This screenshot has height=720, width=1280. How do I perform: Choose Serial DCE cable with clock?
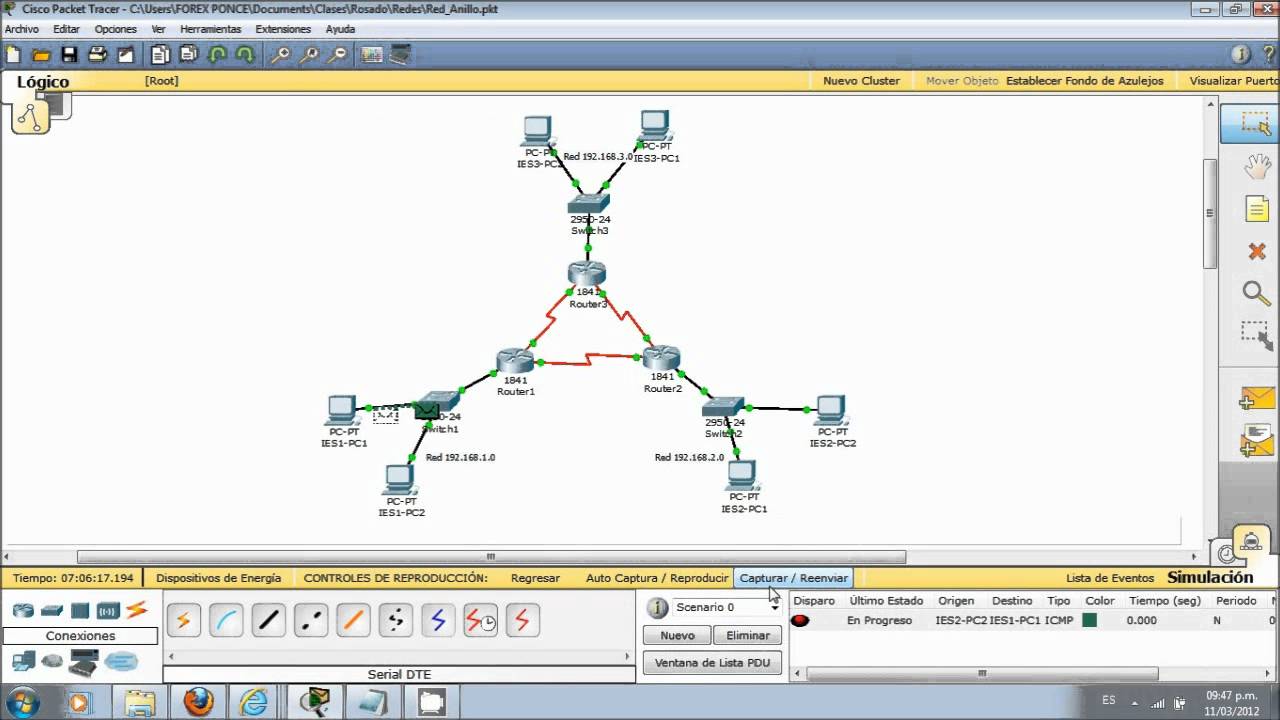coord(481,621)
